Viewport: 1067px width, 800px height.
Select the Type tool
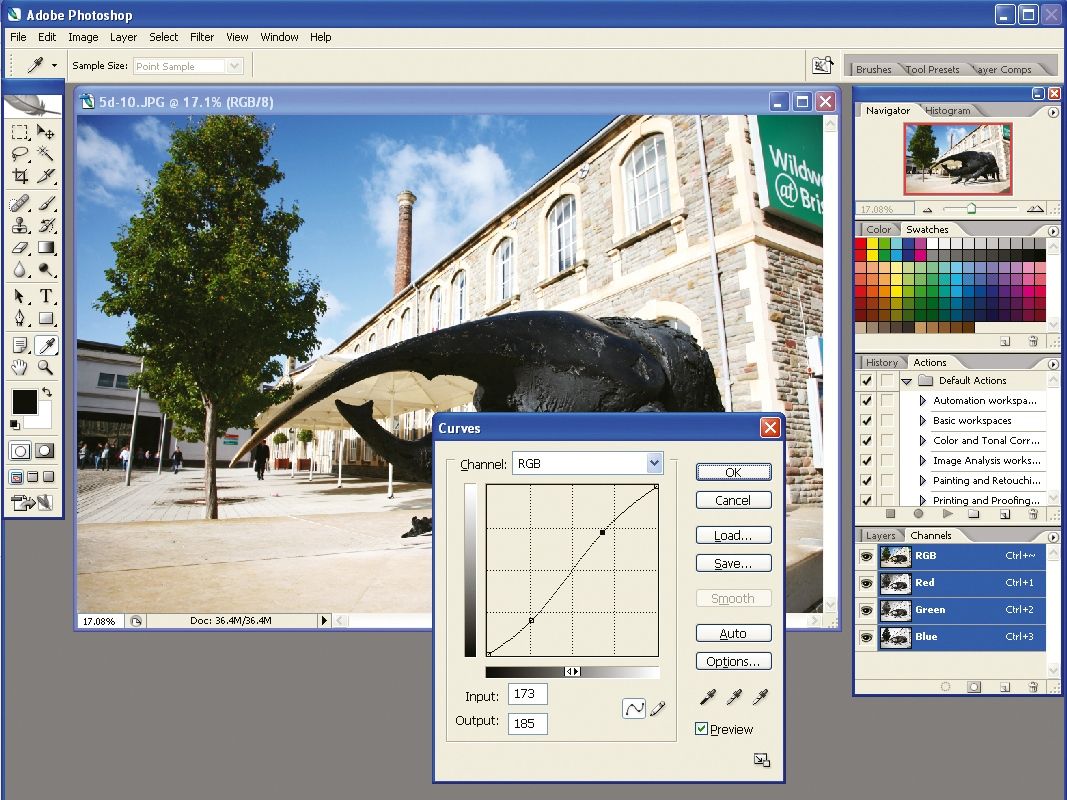pyautogui.click(x=45, y=295)
